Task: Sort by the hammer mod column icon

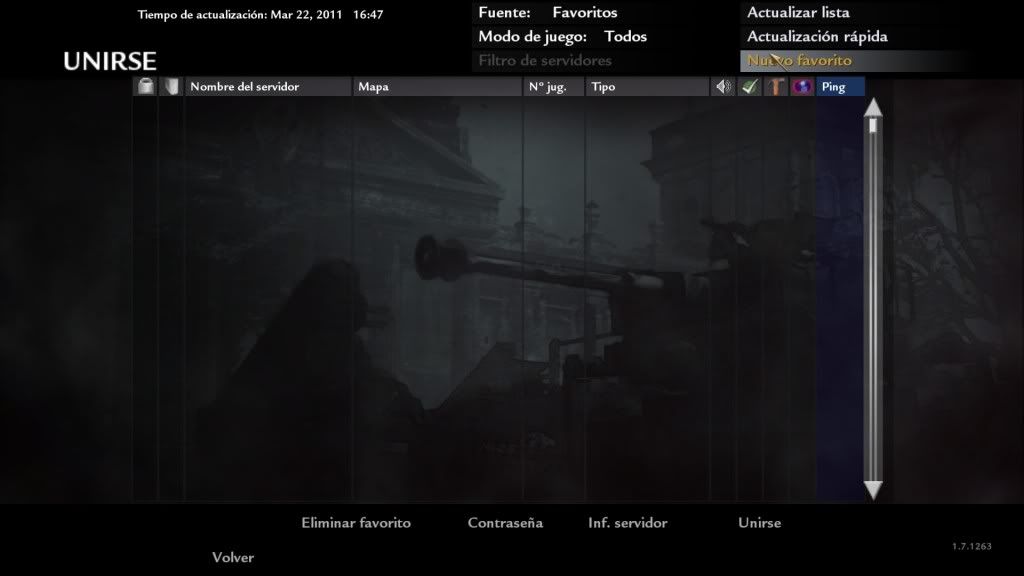Action: pos(776,86)
